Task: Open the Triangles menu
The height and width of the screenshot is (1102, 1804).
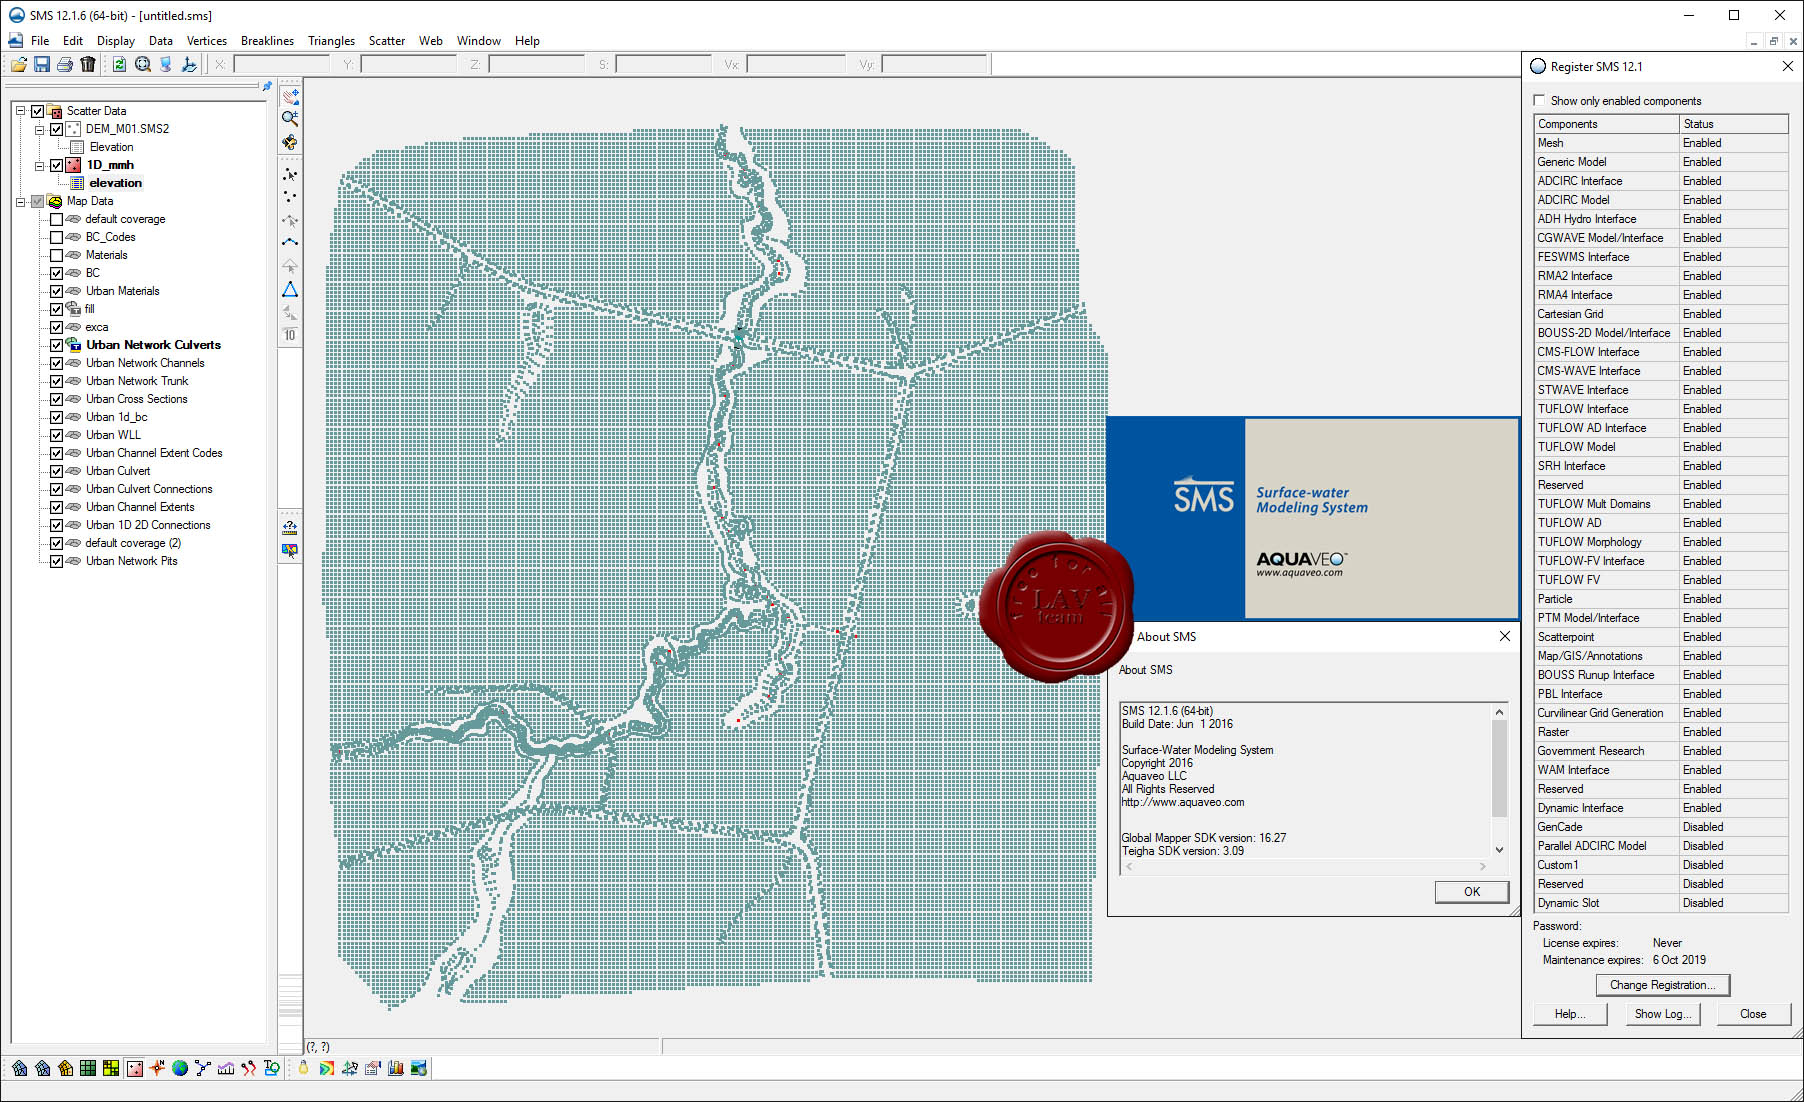Action: [331, 41]
